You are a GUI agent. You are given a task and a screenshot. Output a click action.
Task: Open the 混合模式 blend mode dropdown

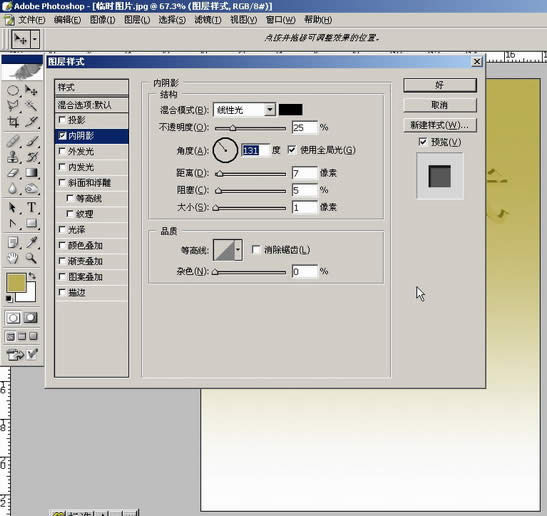tap(270, 110)
